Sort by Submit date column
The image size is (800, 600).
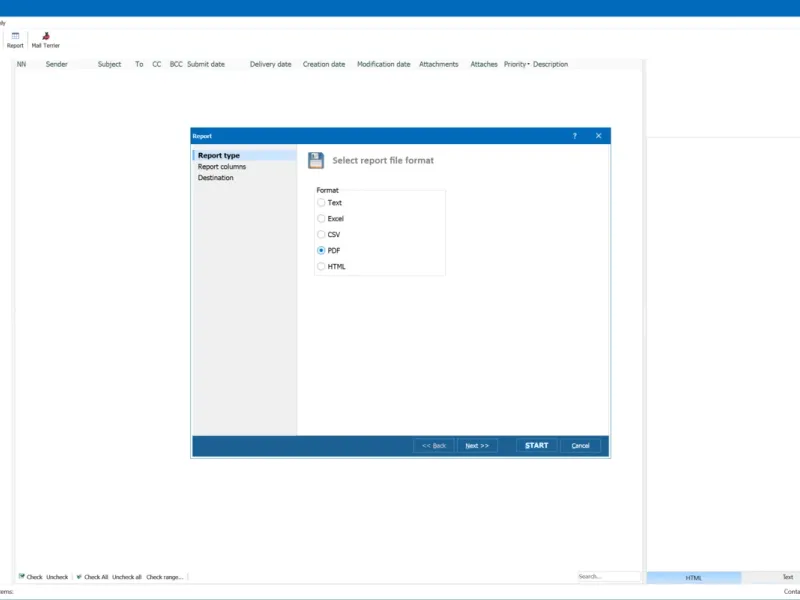click(206, 64)
